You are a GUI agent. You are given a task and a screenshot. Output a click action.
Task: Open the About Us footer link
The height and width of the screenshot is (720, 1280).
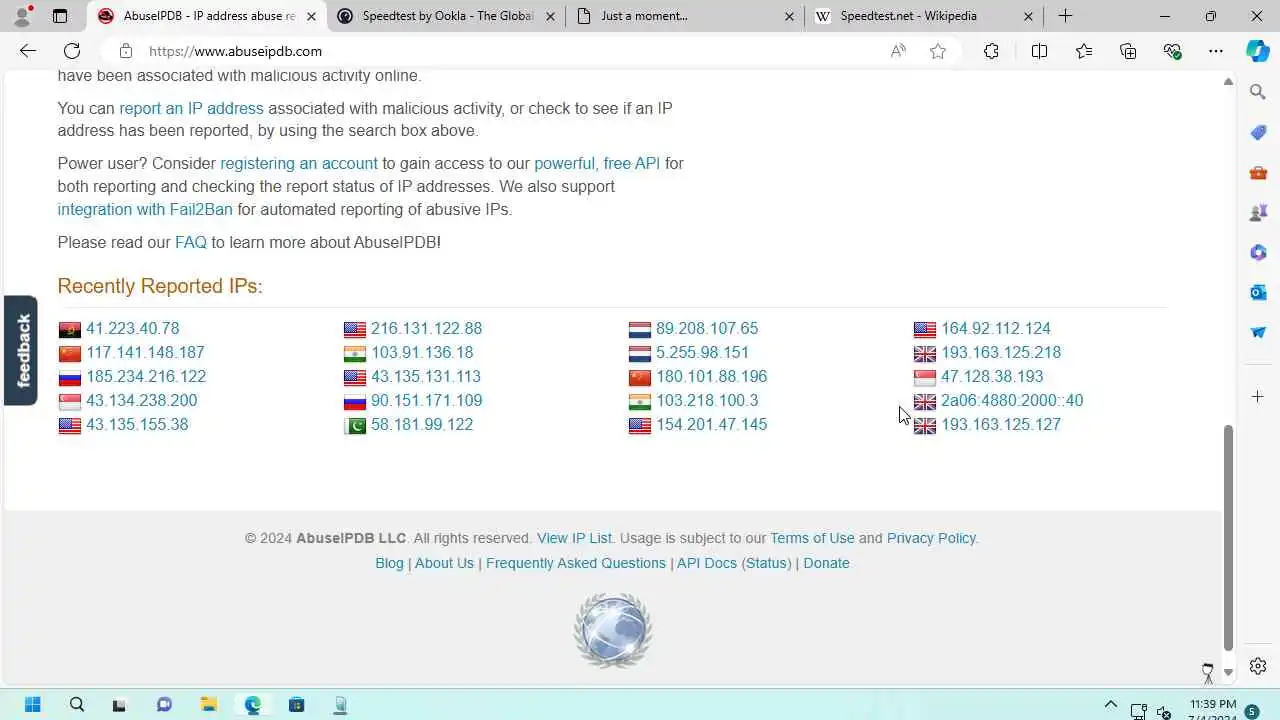[x=444, y=563]
